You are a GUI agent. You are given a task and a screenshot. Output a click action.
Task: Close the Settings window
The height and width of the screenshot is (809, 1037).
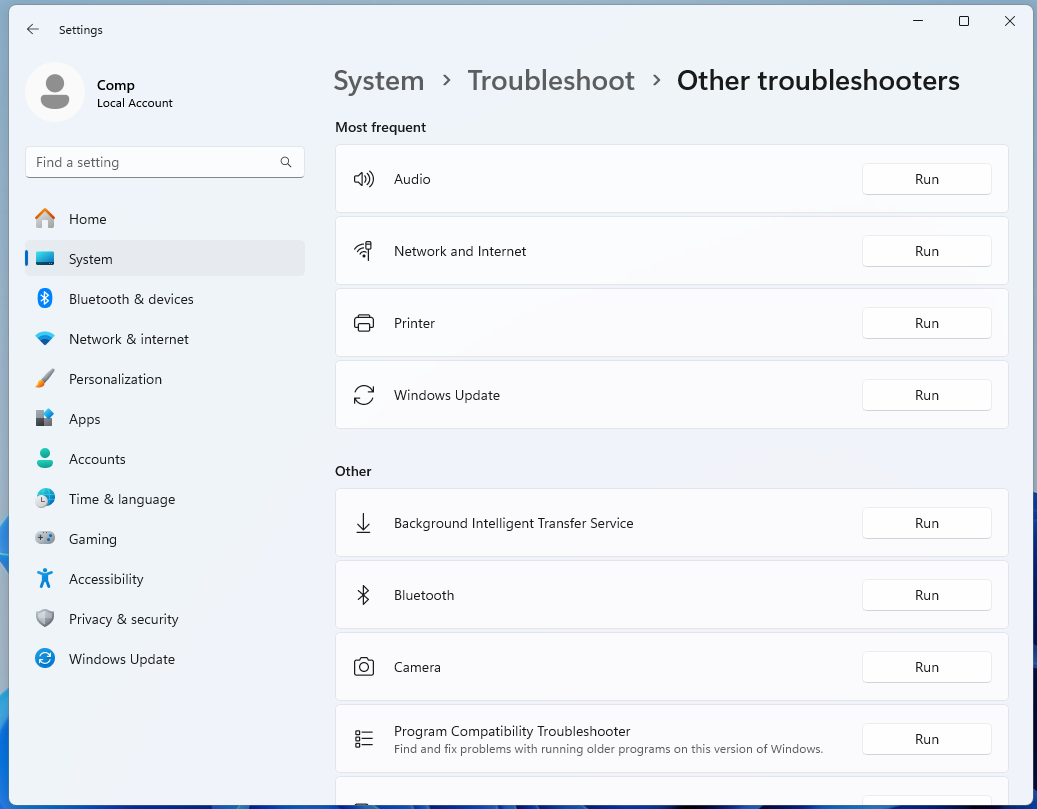[1009, 21]
